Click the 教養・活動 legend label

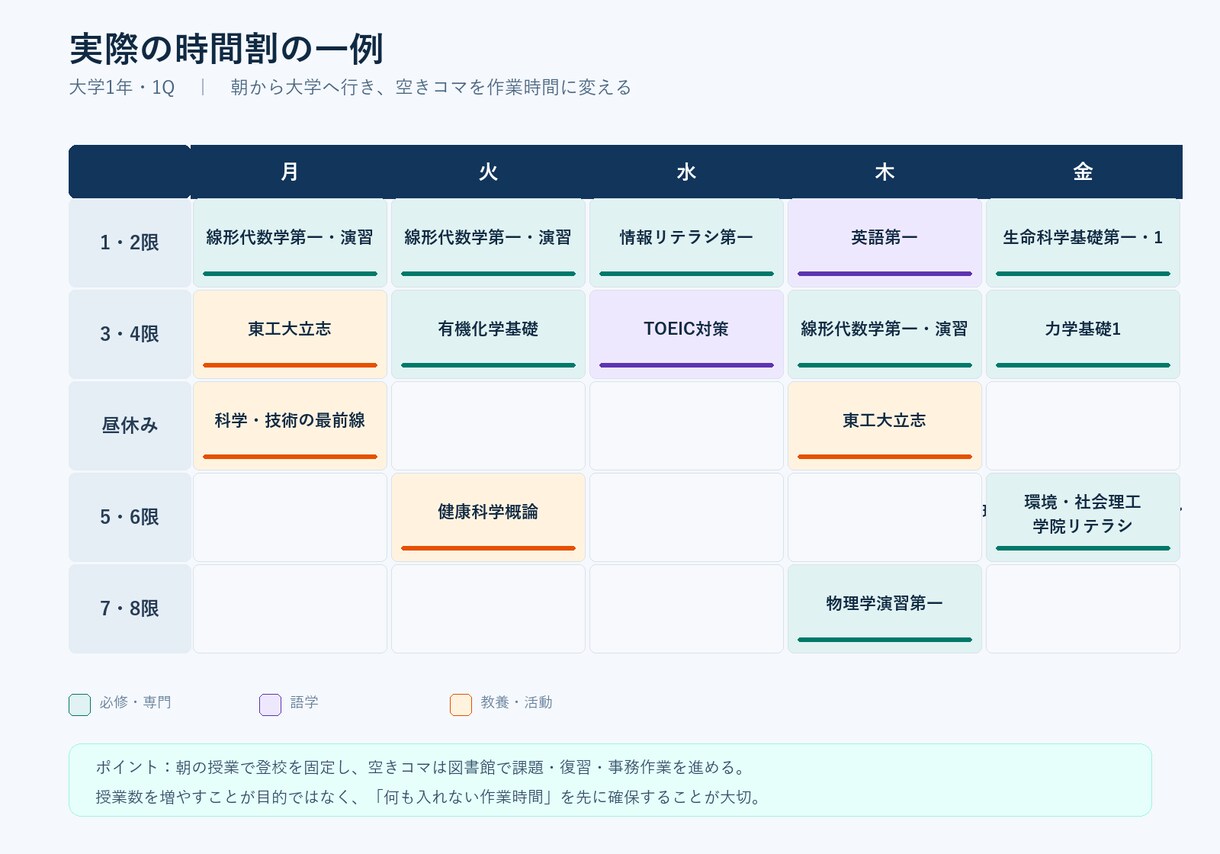(516, 703)
